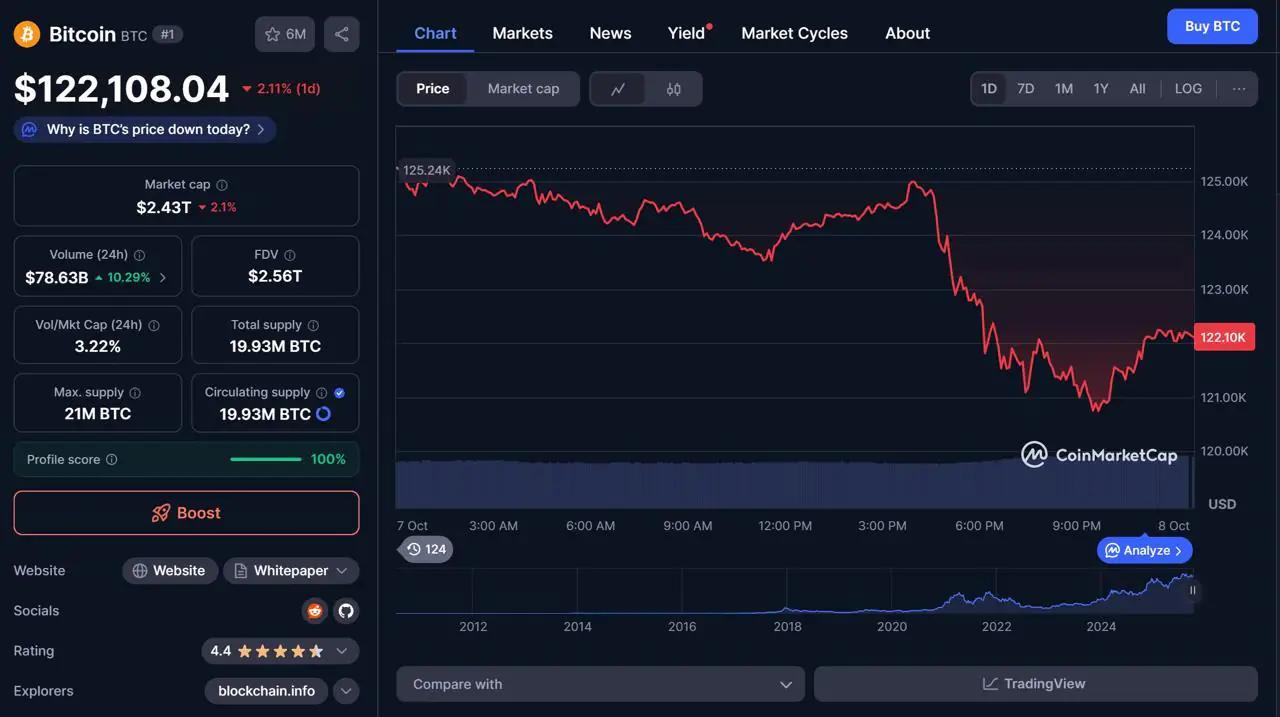1280x717 pixels.
Task: Expand the Whitepaper dropdown
Action: coord(341,571)
